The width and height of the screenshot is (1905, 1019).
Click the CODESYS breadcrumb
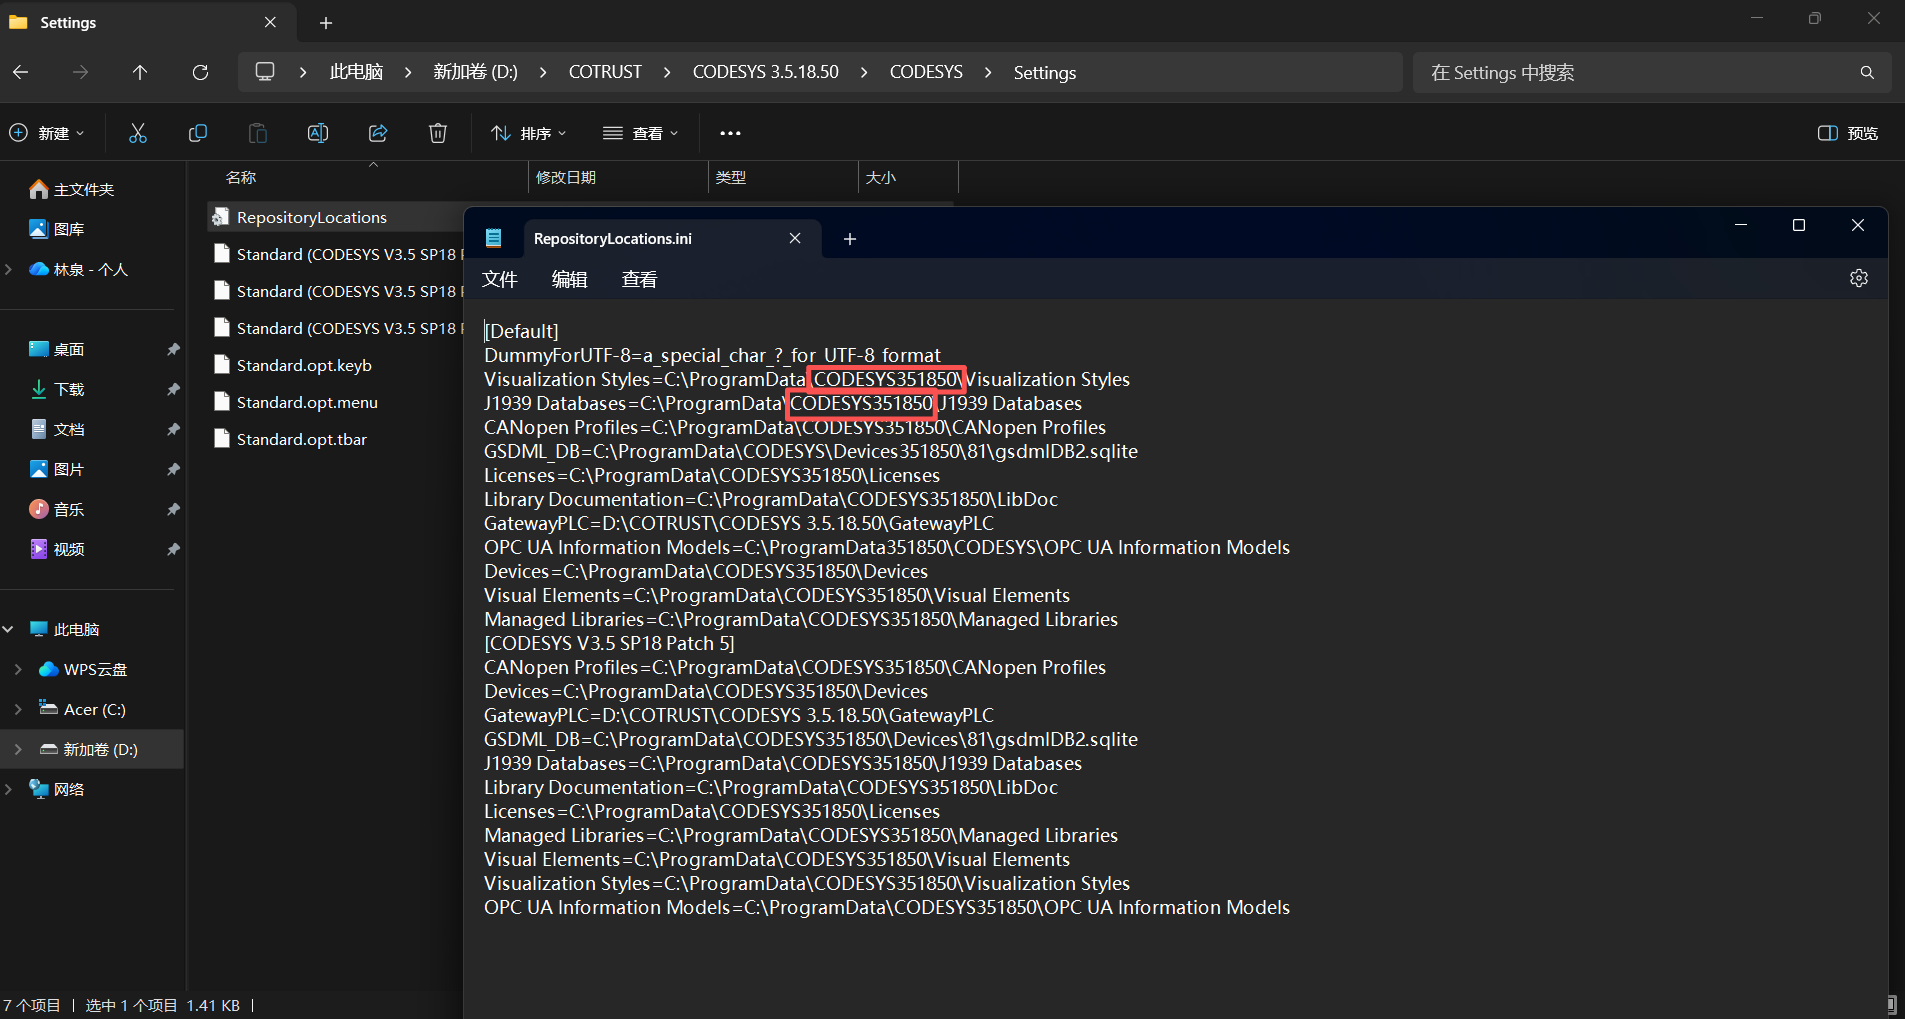tap(926, 72)
